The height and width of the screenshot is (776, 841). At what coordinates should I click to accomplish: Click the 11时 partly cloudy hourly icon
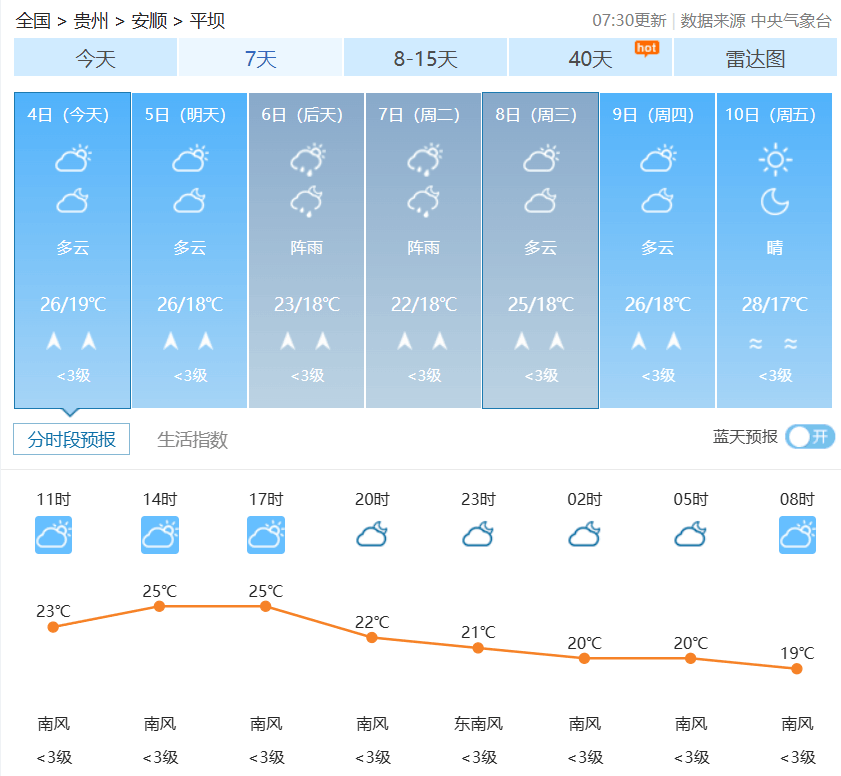pos(53,535)
